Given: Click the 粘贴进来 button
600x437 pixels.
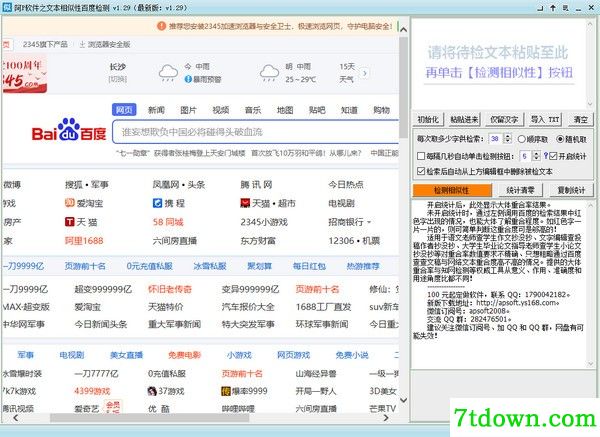Looking at the screenshot, I should pos(464,119).
